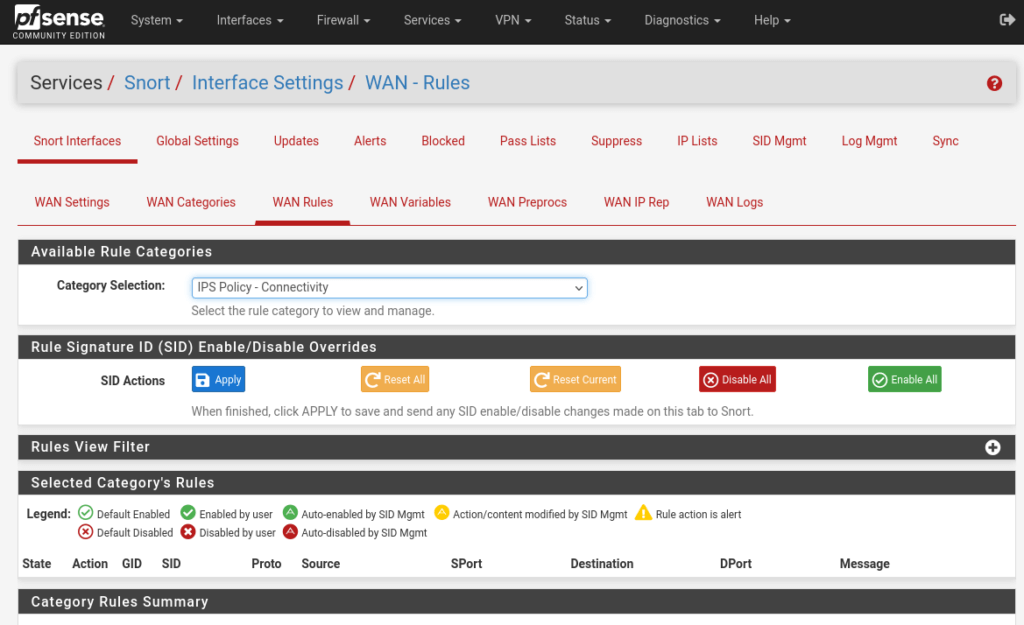
Task: Click the red Disable All button
Action: [737, 379]
